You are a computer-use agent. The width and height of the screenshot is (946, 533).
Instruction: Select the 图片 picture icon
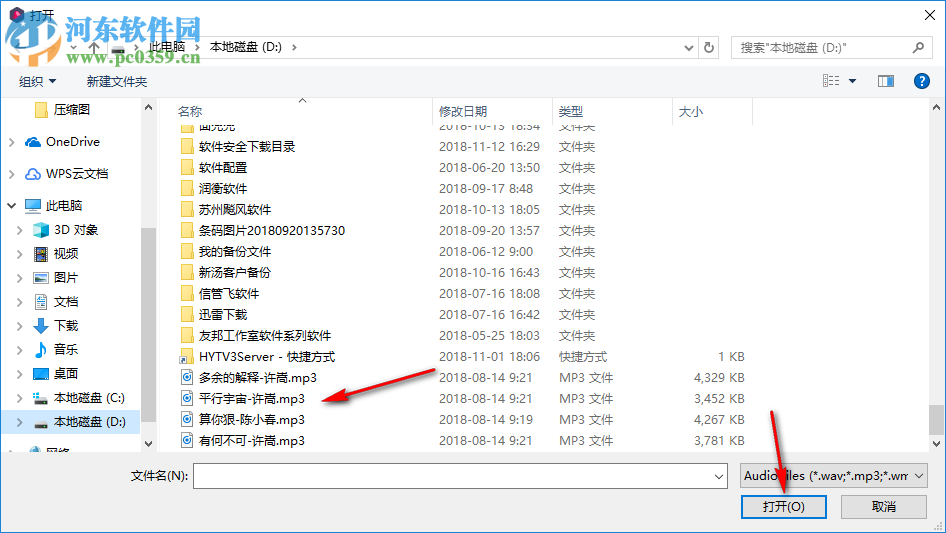[x=40, y=278]
